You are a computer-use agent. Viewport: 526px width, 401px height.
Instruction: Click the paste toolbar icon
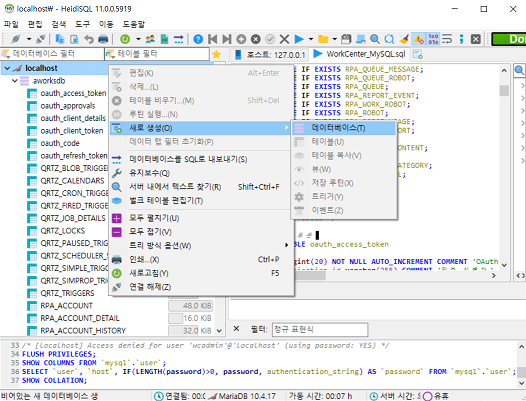(x=74, y=39)
